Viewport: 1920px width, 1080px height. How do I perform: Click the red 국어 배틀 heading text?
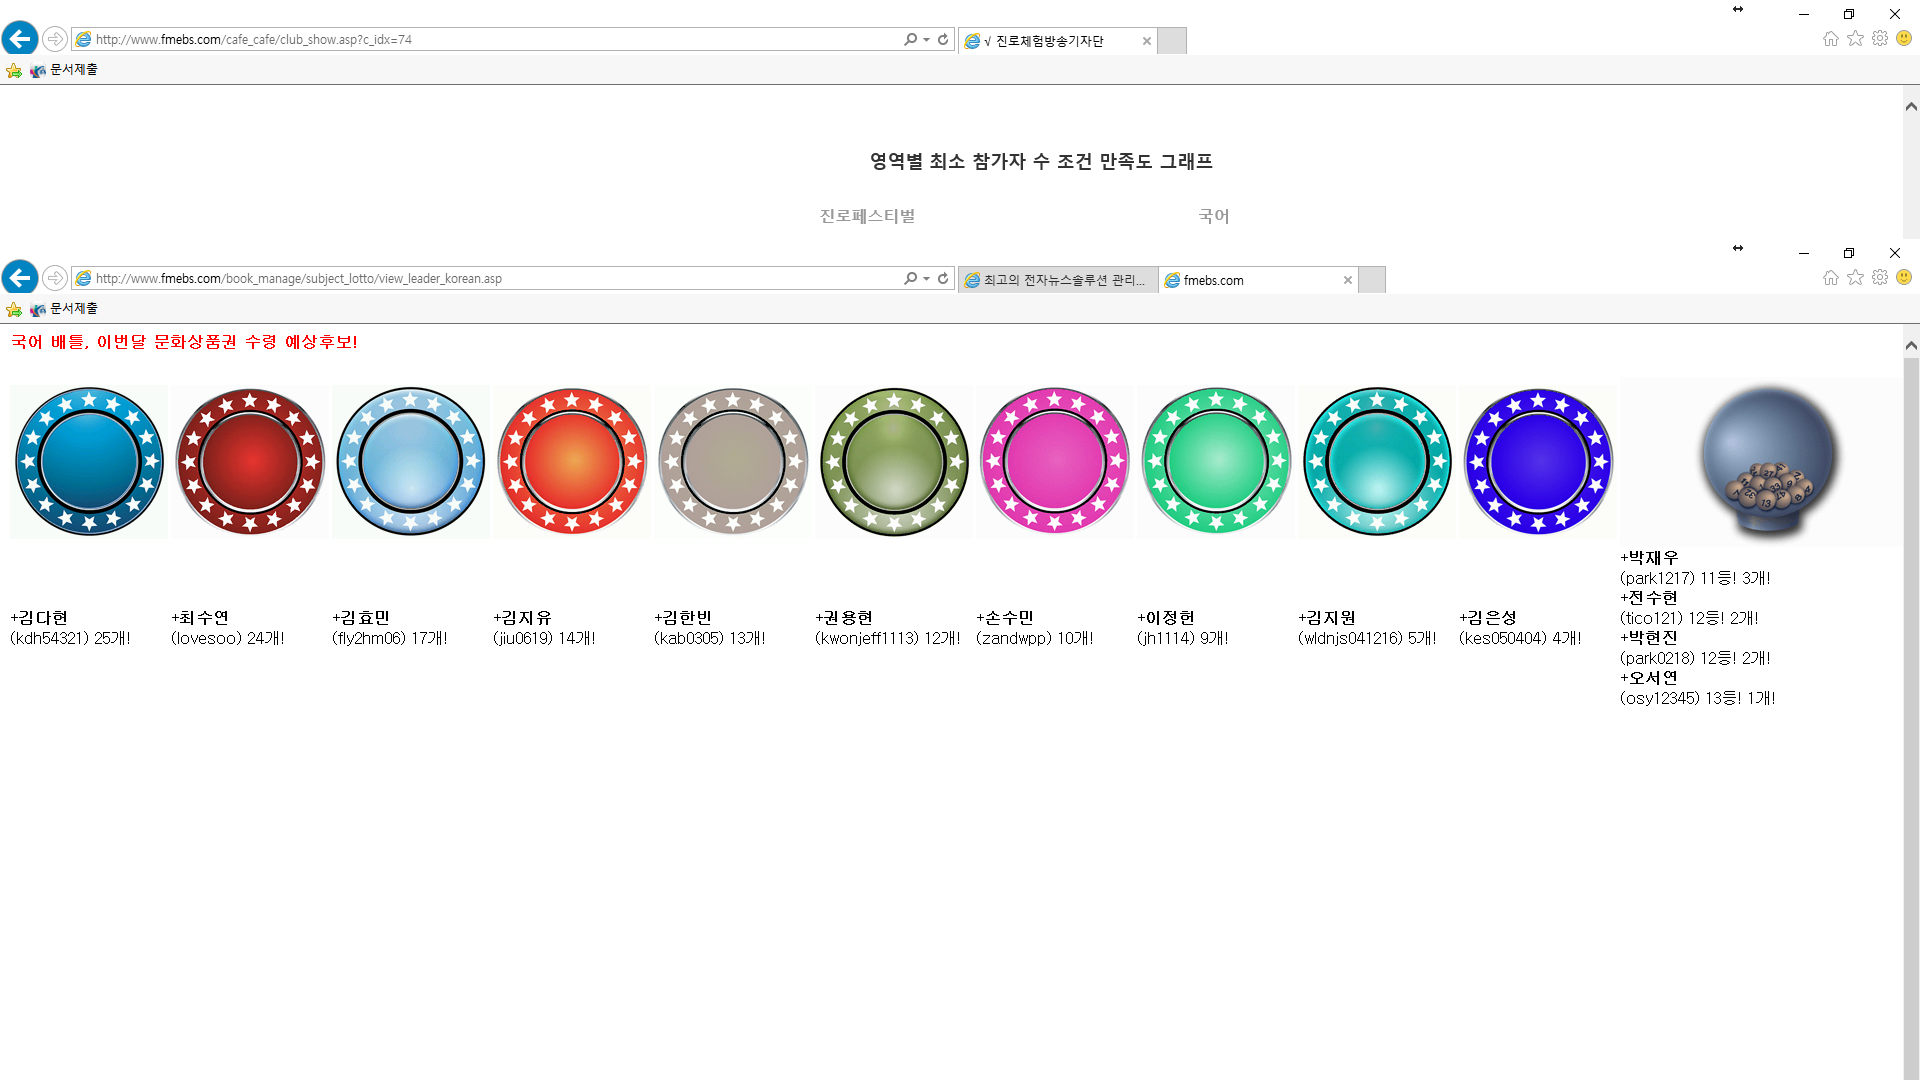tap(184, 342)
